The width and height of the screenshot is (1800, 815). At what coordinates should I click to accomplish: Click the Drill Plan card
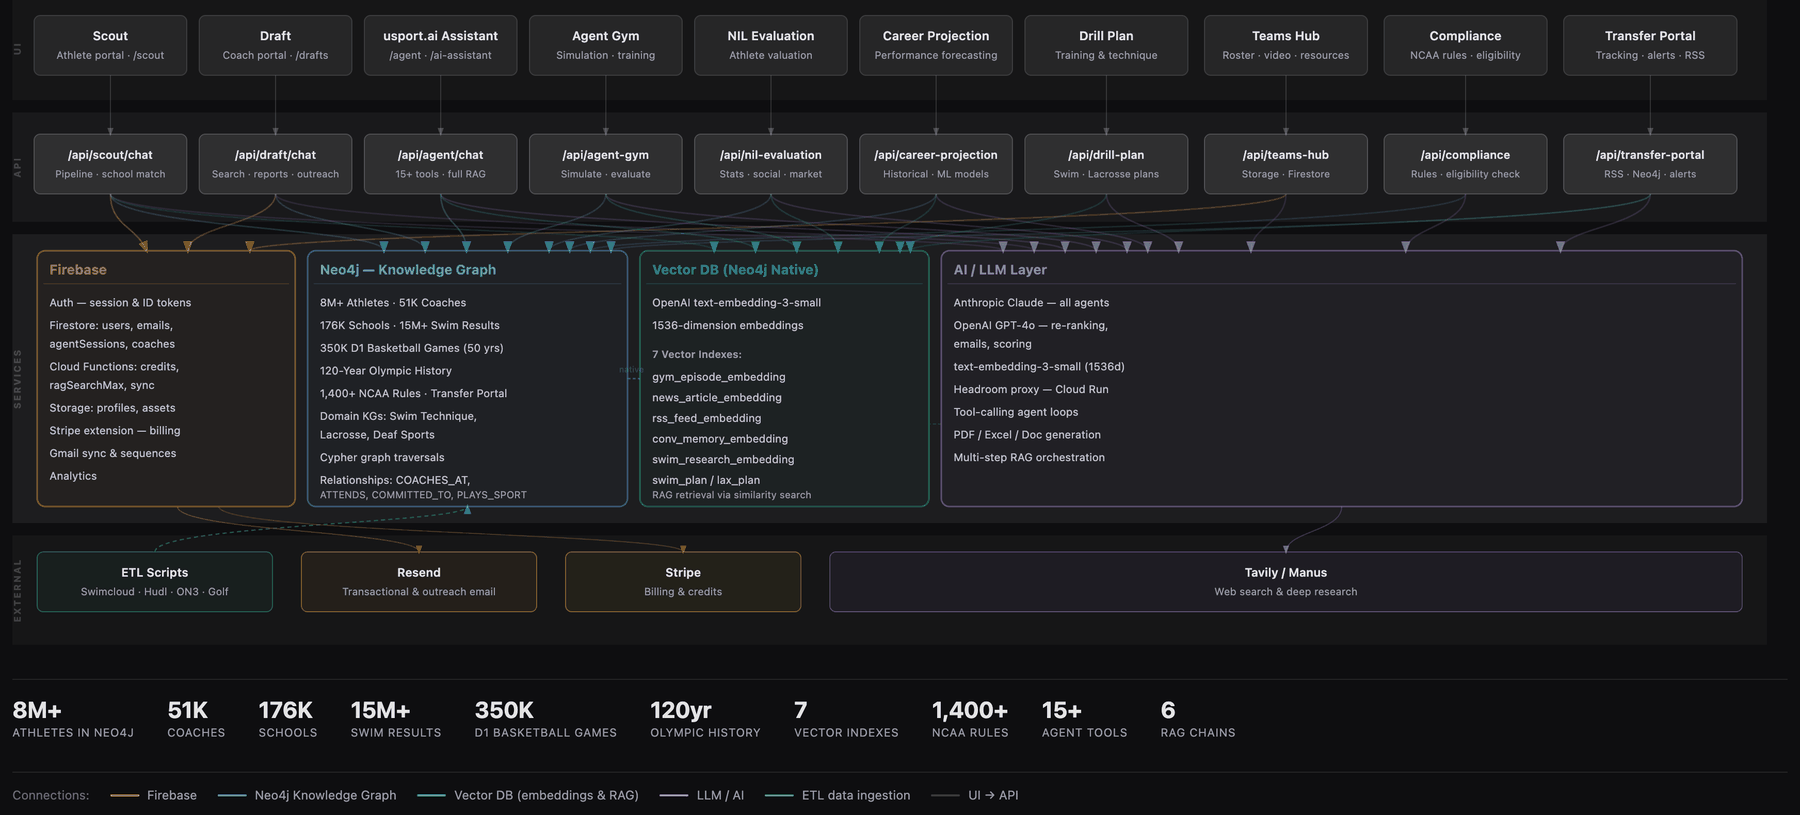point(1106,45)
